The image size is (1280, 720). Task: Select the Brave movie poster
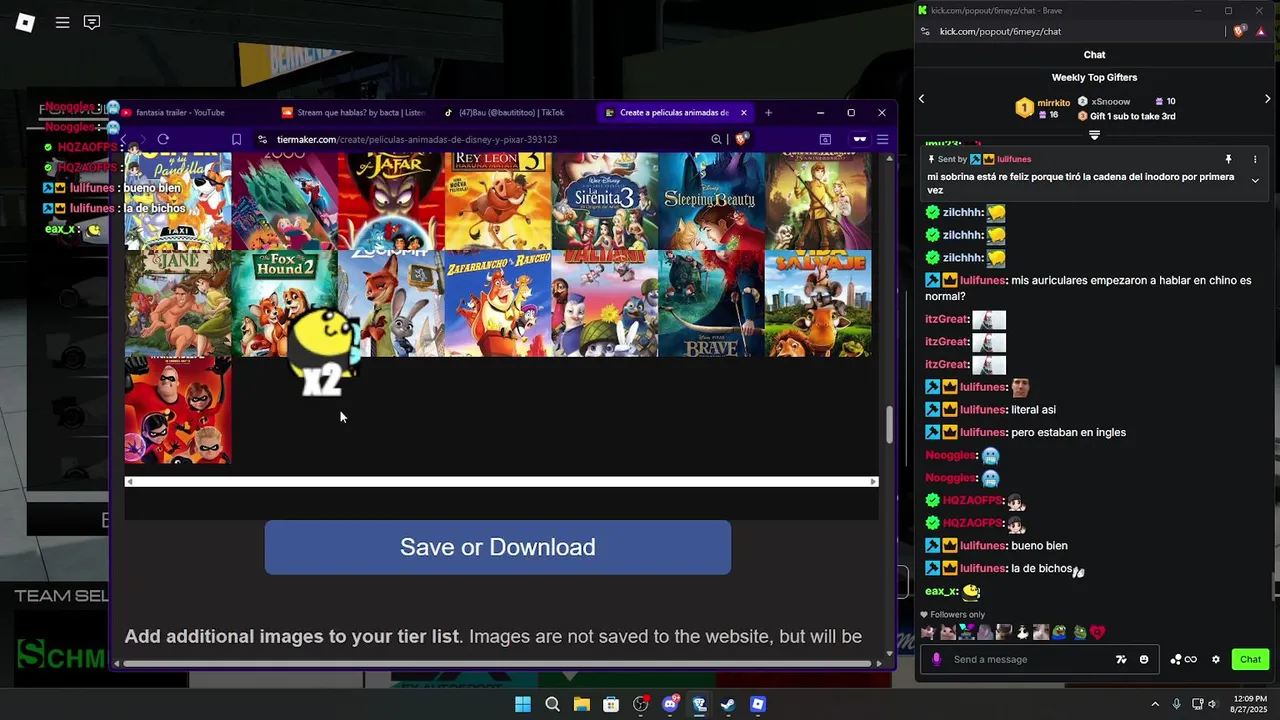pyautogui.click(x=711, y=304)
